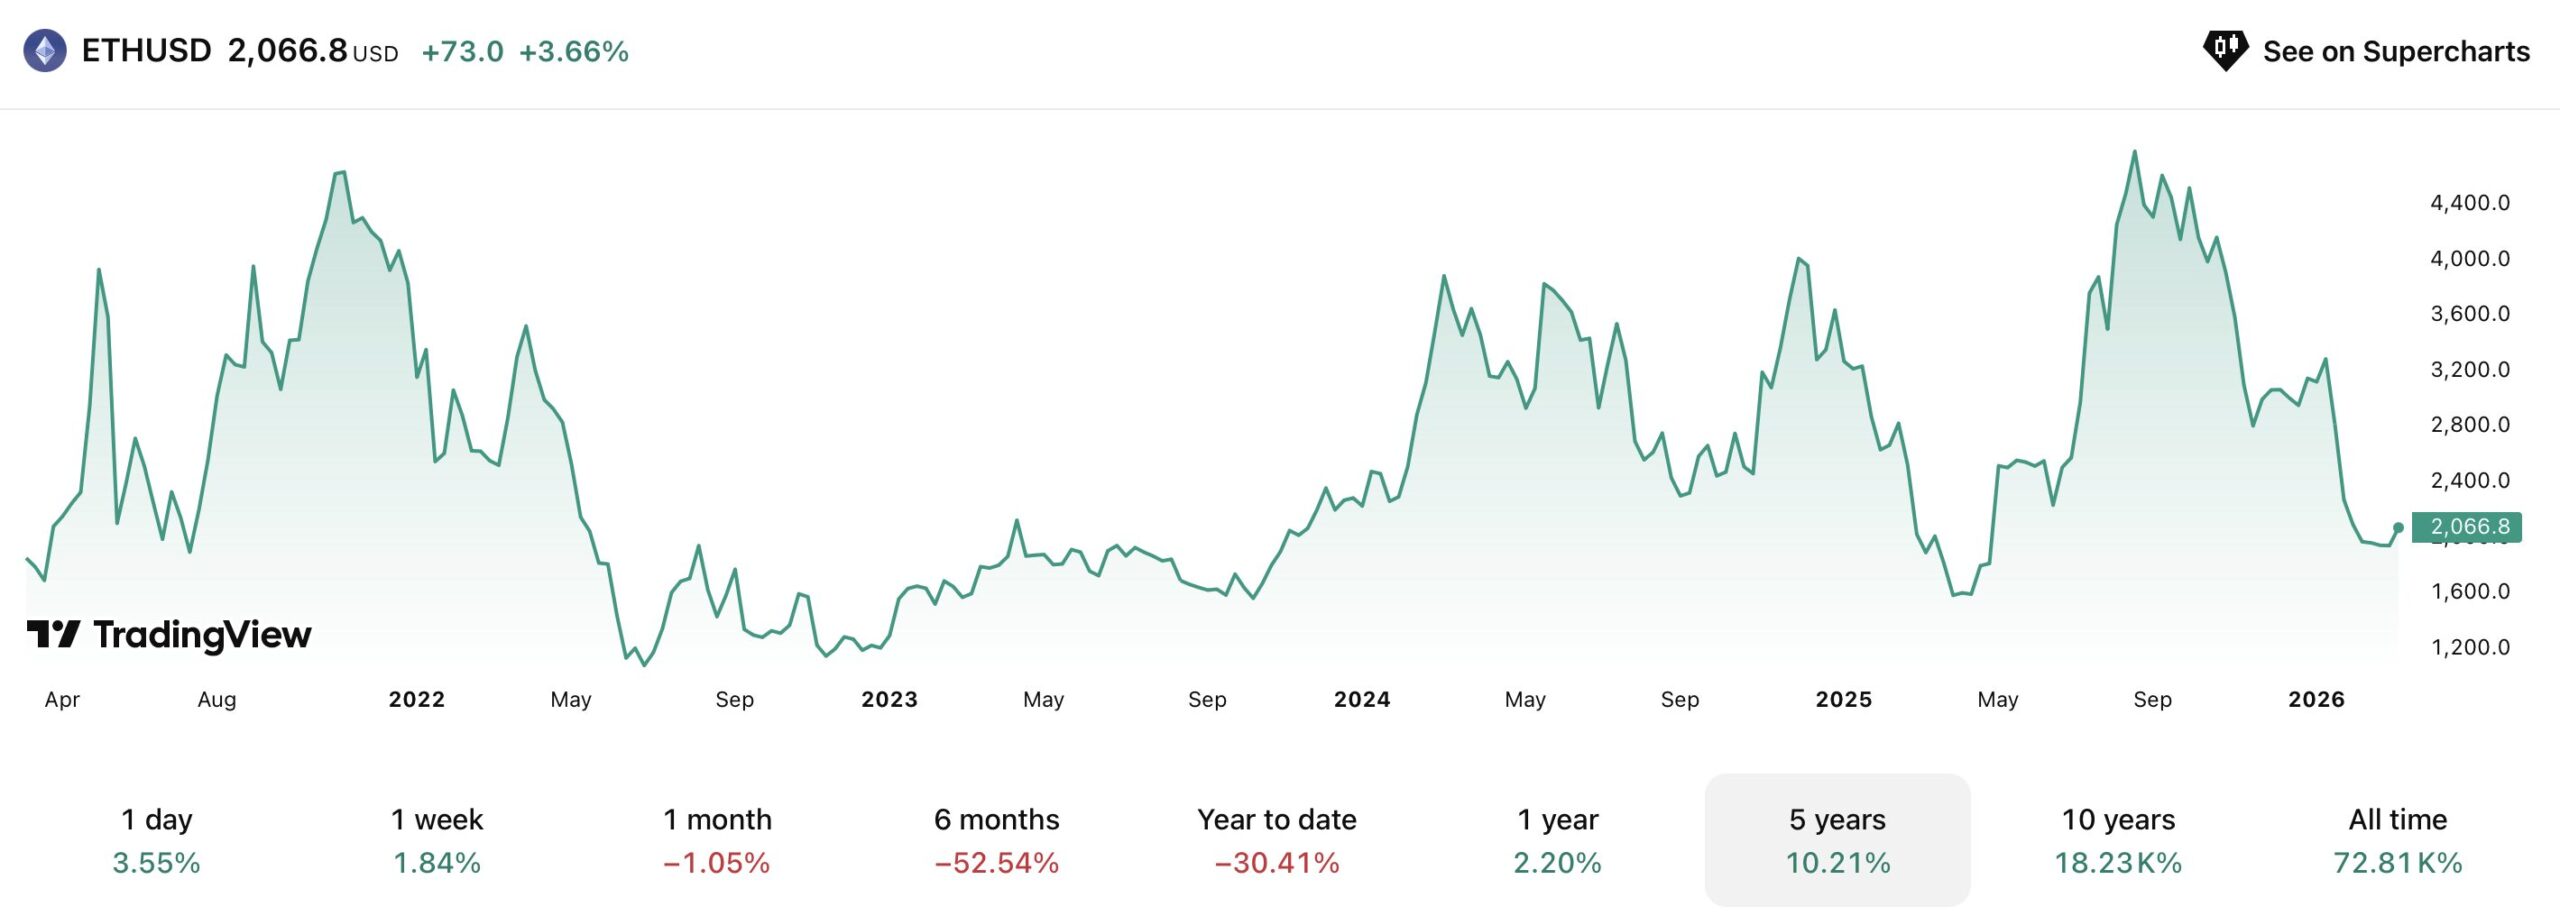Click the 2026 label on time axis
Screen dimensions: 2560x916
(x=2316, y=700)
